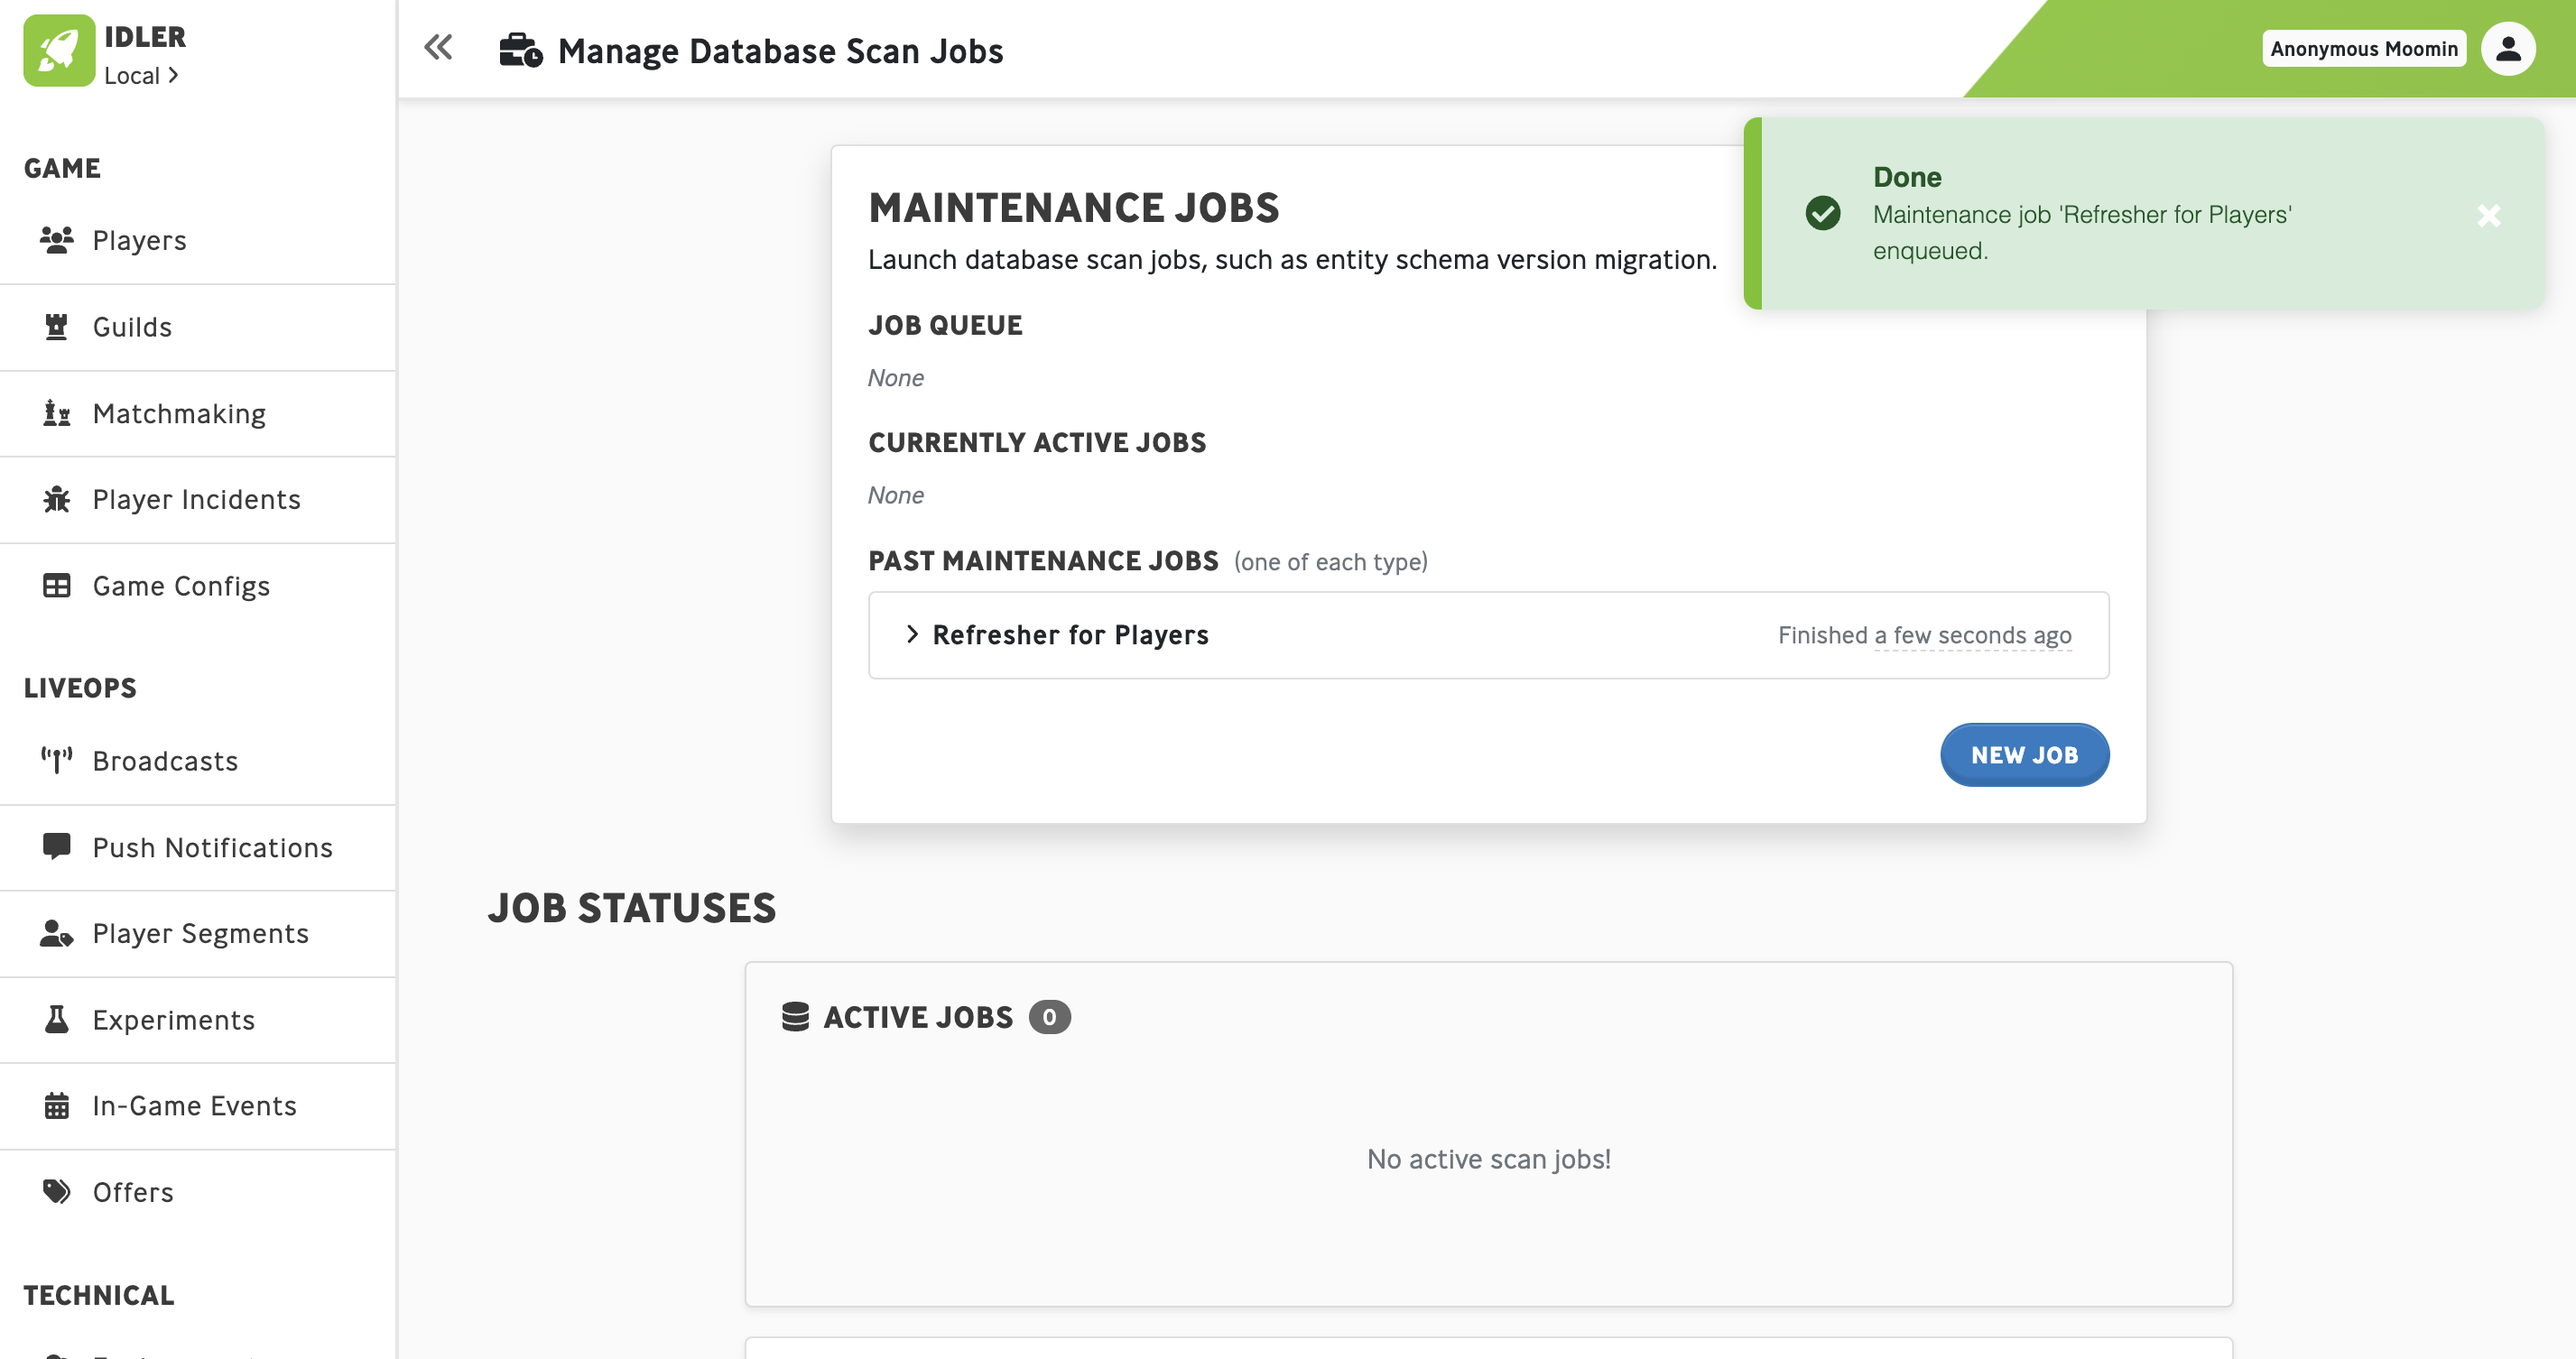Dismiss the Done notification toast

pos(2489,215)
